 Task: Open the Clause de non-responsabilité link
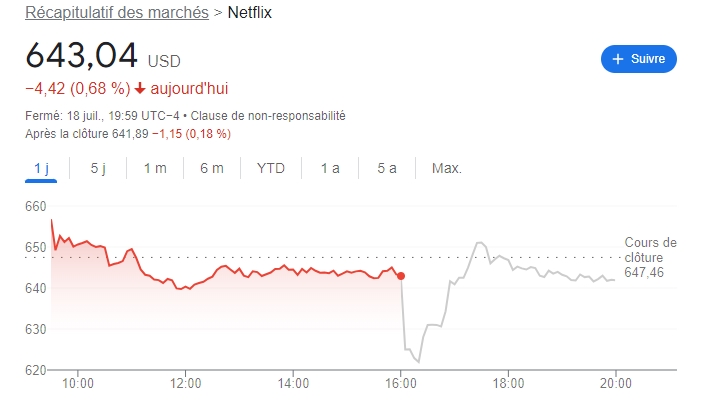[x=267, y=116]
